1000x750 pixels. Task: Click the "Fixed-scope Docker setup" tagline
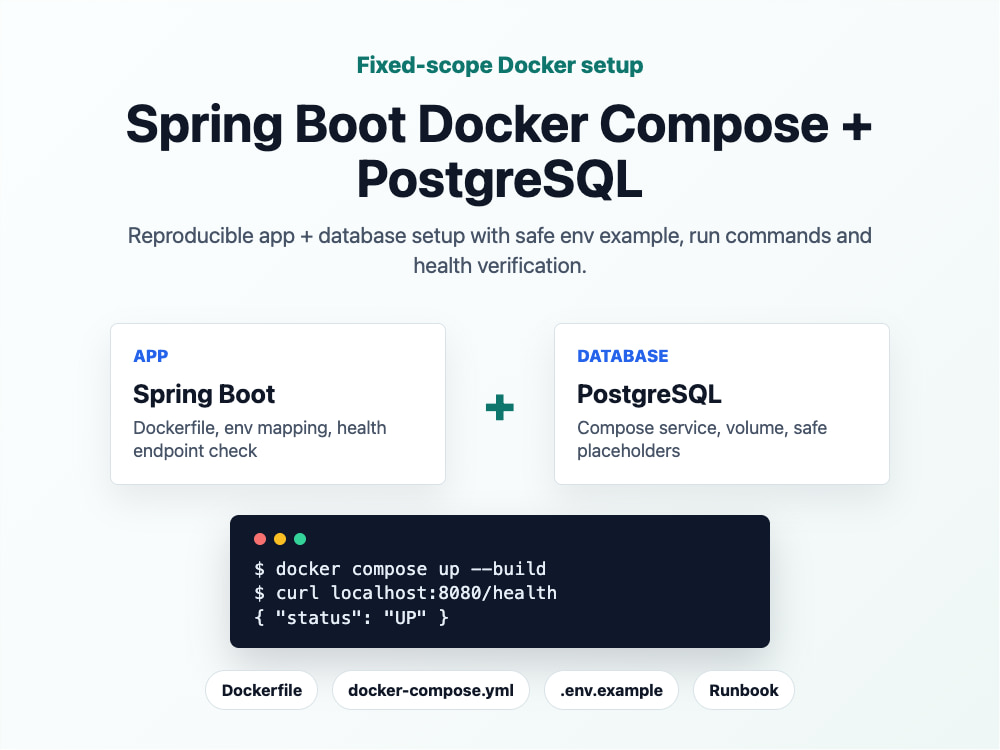(499, 65)
